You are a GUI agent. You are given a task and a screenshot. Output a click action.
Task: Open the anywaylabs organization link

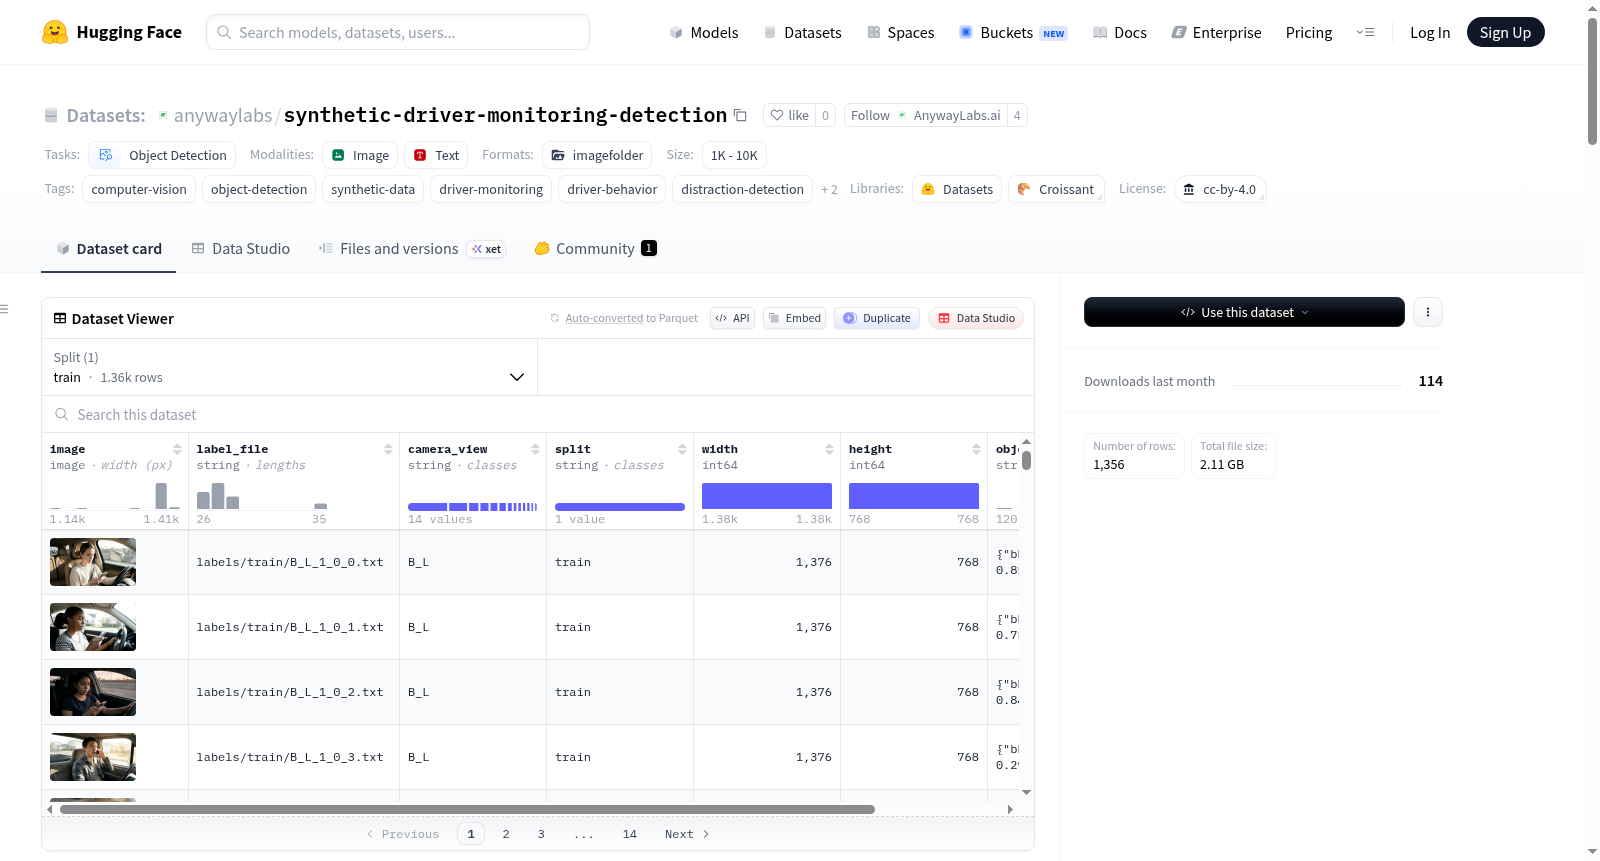pos(223,115)
